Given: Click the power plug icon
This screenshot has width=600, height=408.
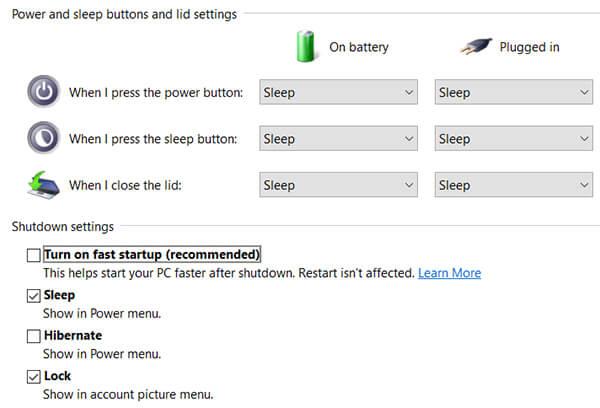Looking at the screenshot, I should pos(476,46).
